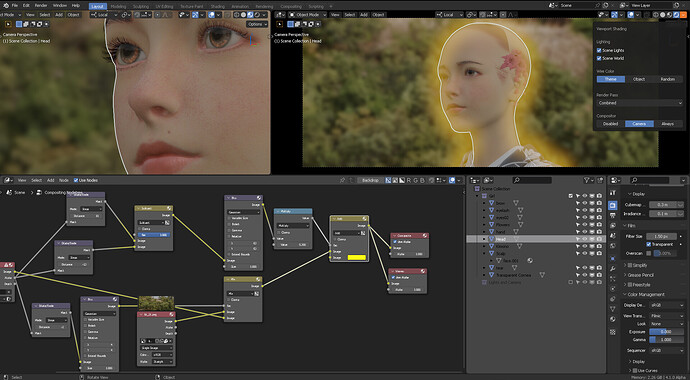Screen dimensions: 690x380
Task: Open the Render properties tab icon
Action: (613, 205)
